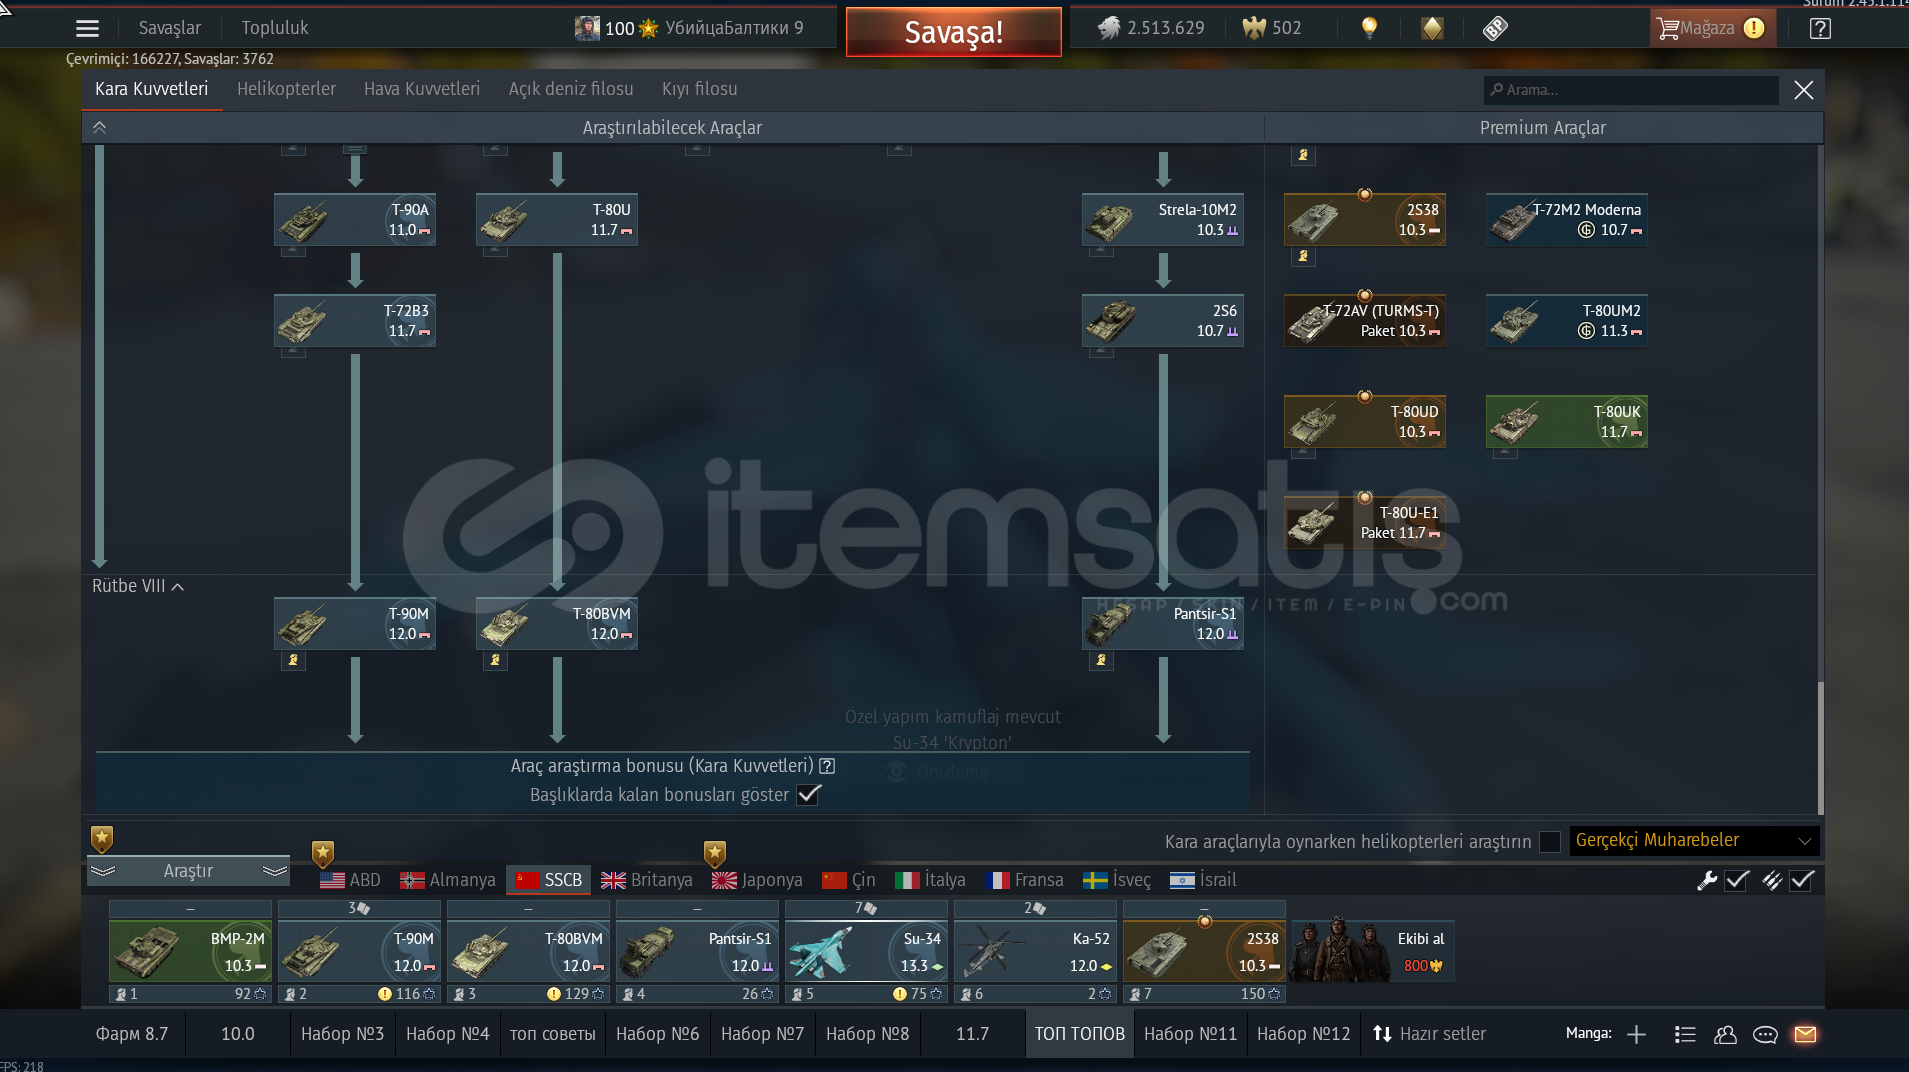The width and height of the screenshot is (1909, 1072).
Task: Toggle the auto-refill ammo checkmark
Action: [x=1802, y=880]
